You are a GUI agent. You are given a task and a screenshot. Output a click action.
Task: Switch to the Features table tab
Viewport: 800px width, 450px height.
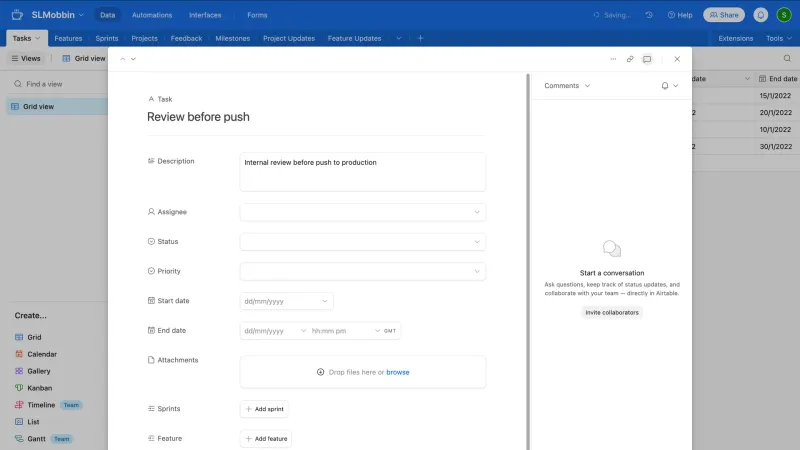coord(68,38)
